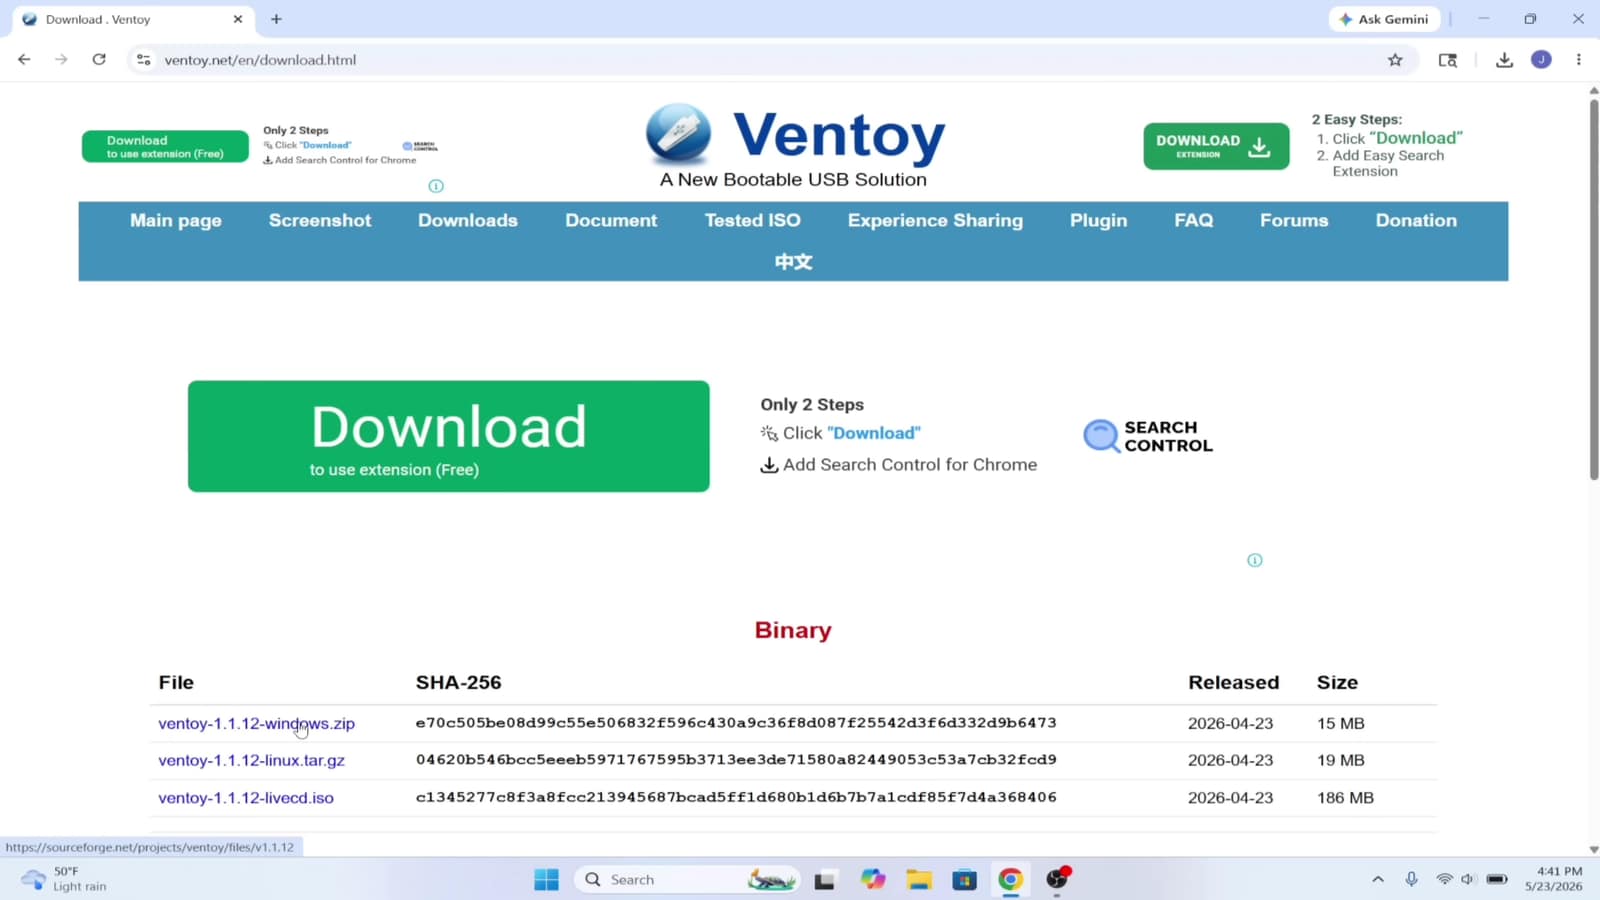
Task: Click the Ventoy USB logo image
Action: point(678,134)
